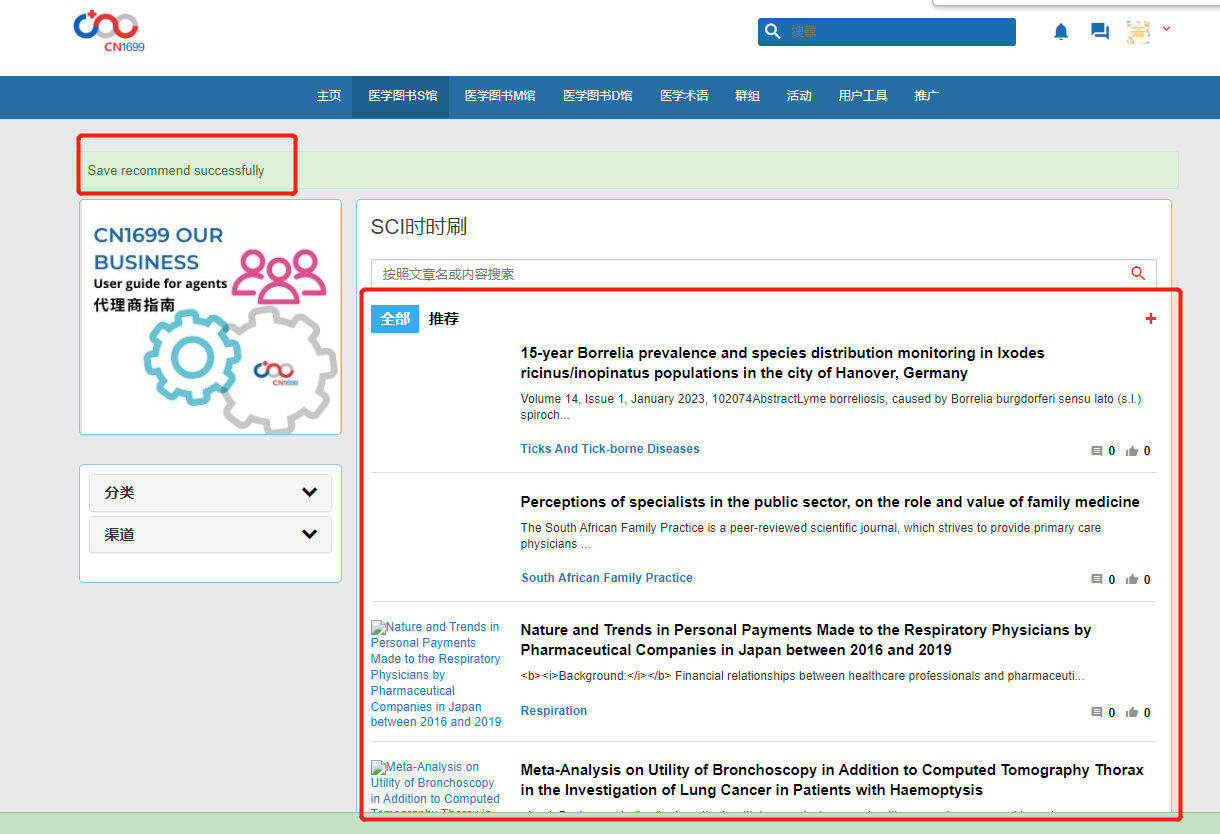Like the Borrelia prevalence article
1220x834 pixels.
coord(1132,451)
